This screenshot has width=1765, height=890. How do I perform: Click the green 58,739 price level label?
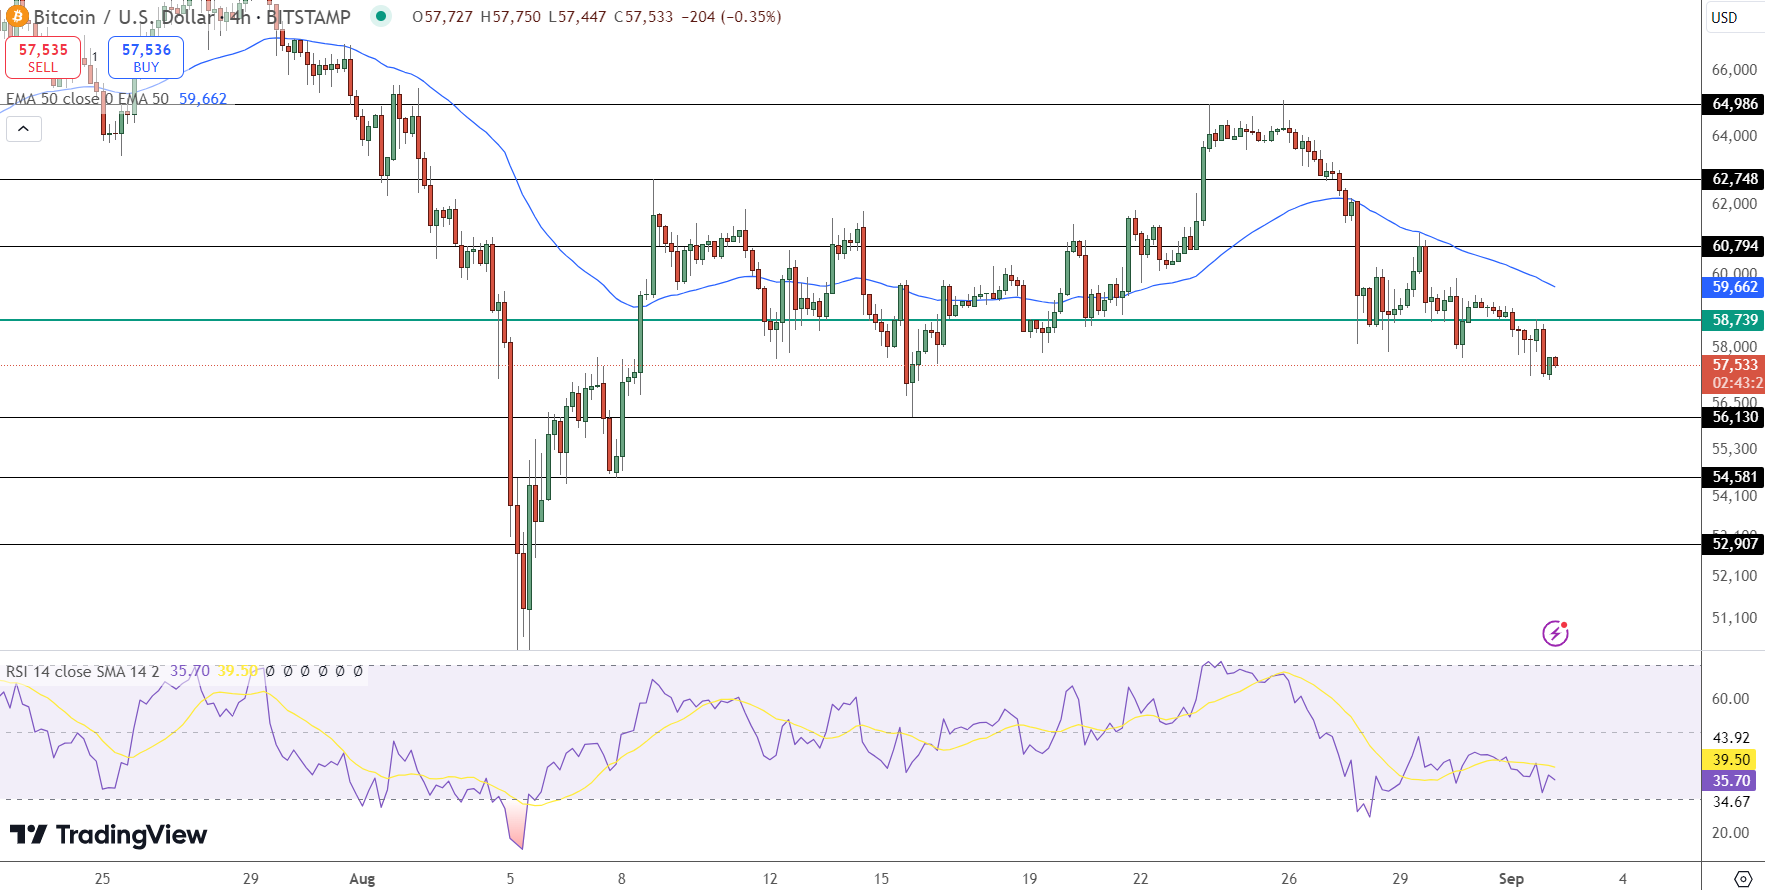pos(1733,320)
